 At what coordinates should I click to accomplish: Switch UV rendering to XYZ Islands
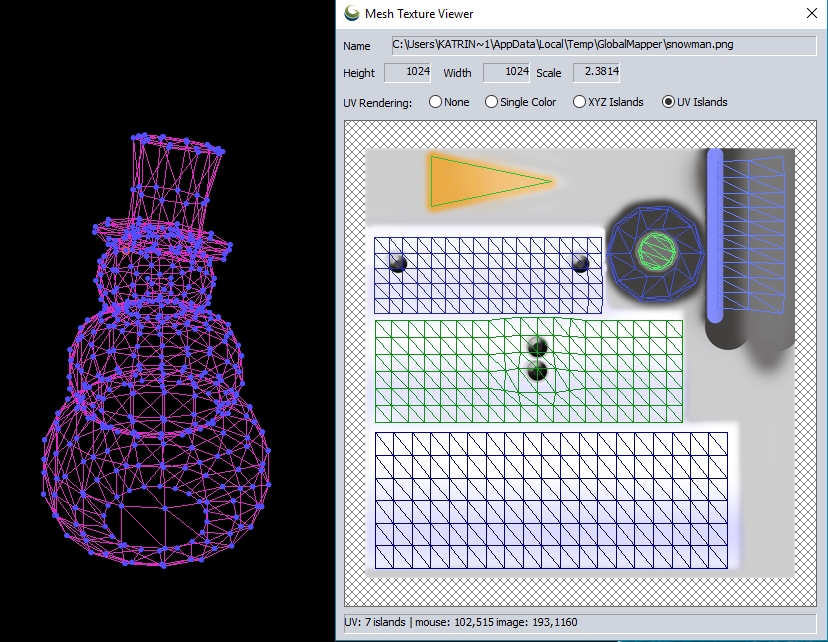579,102
